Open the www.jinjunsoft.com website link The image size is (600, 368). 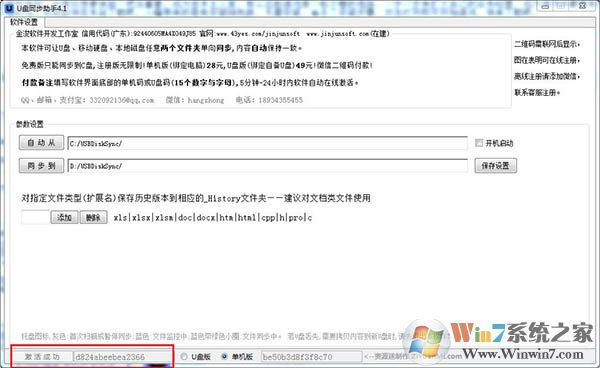pyautogui.click(x=338, y=34)
